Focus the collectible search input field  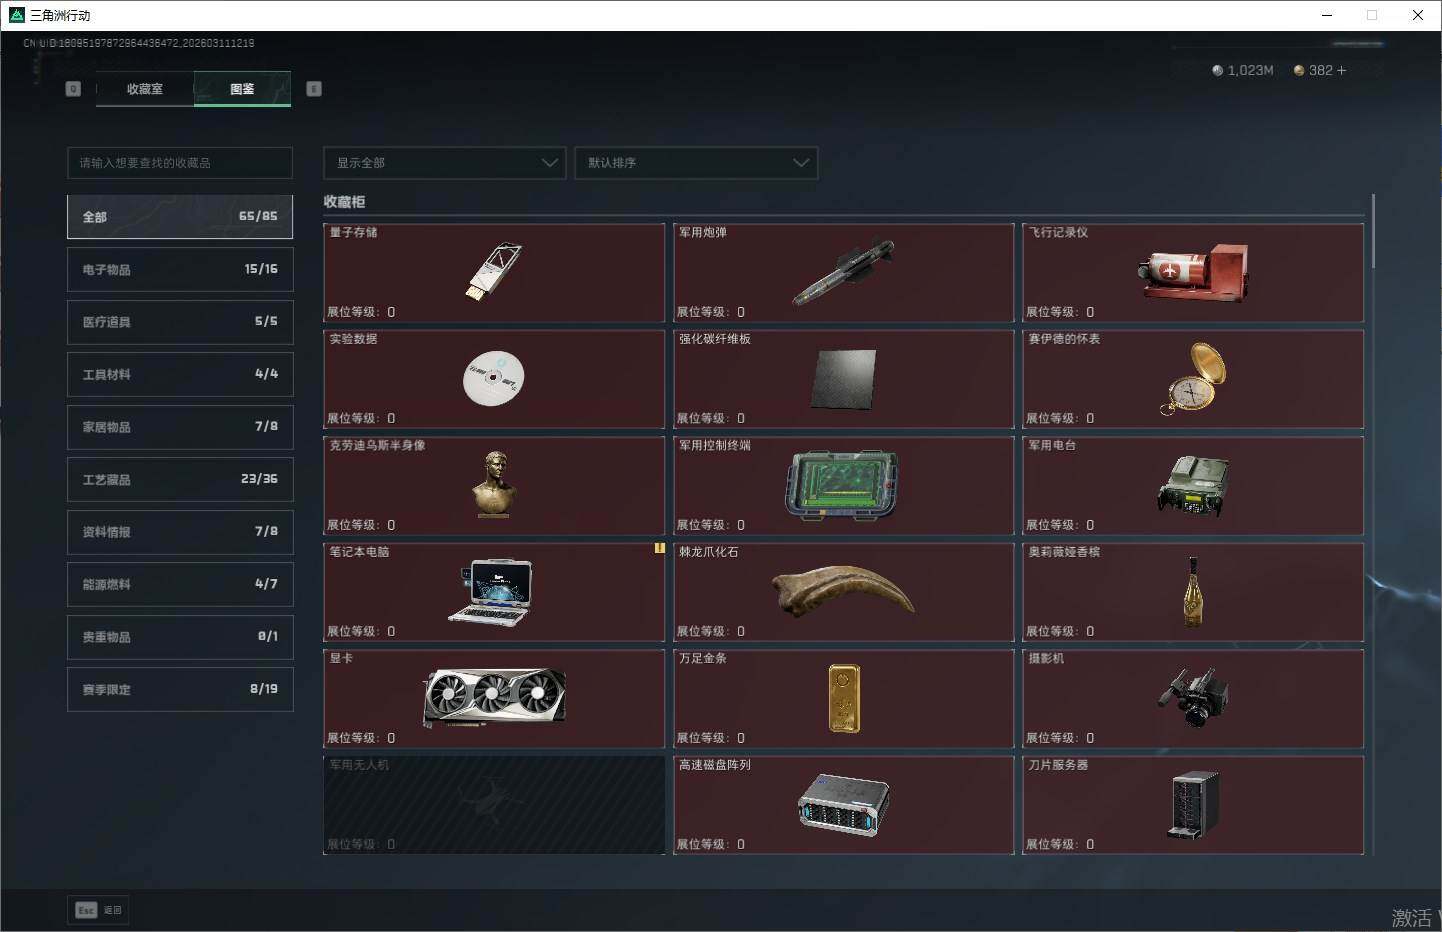(180, 163)
